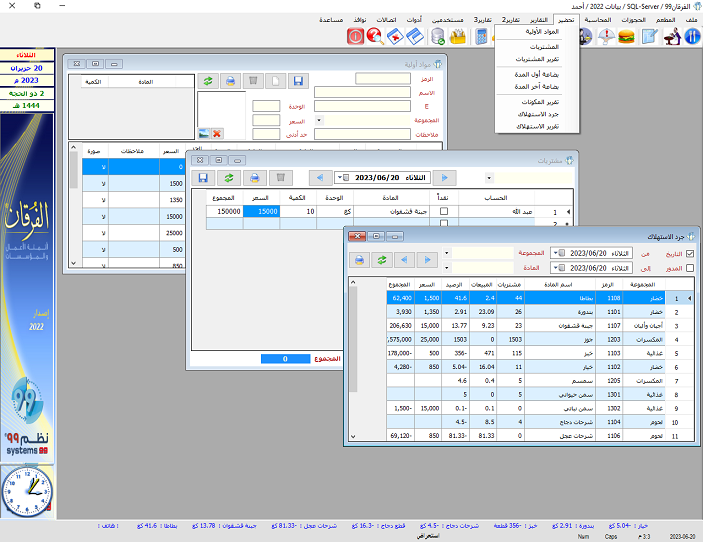Image resolution: width=703 pixels, height=542 pixels.
Task: Click trash delete icon in مشتريات window
Action: (x=282, y=177)
